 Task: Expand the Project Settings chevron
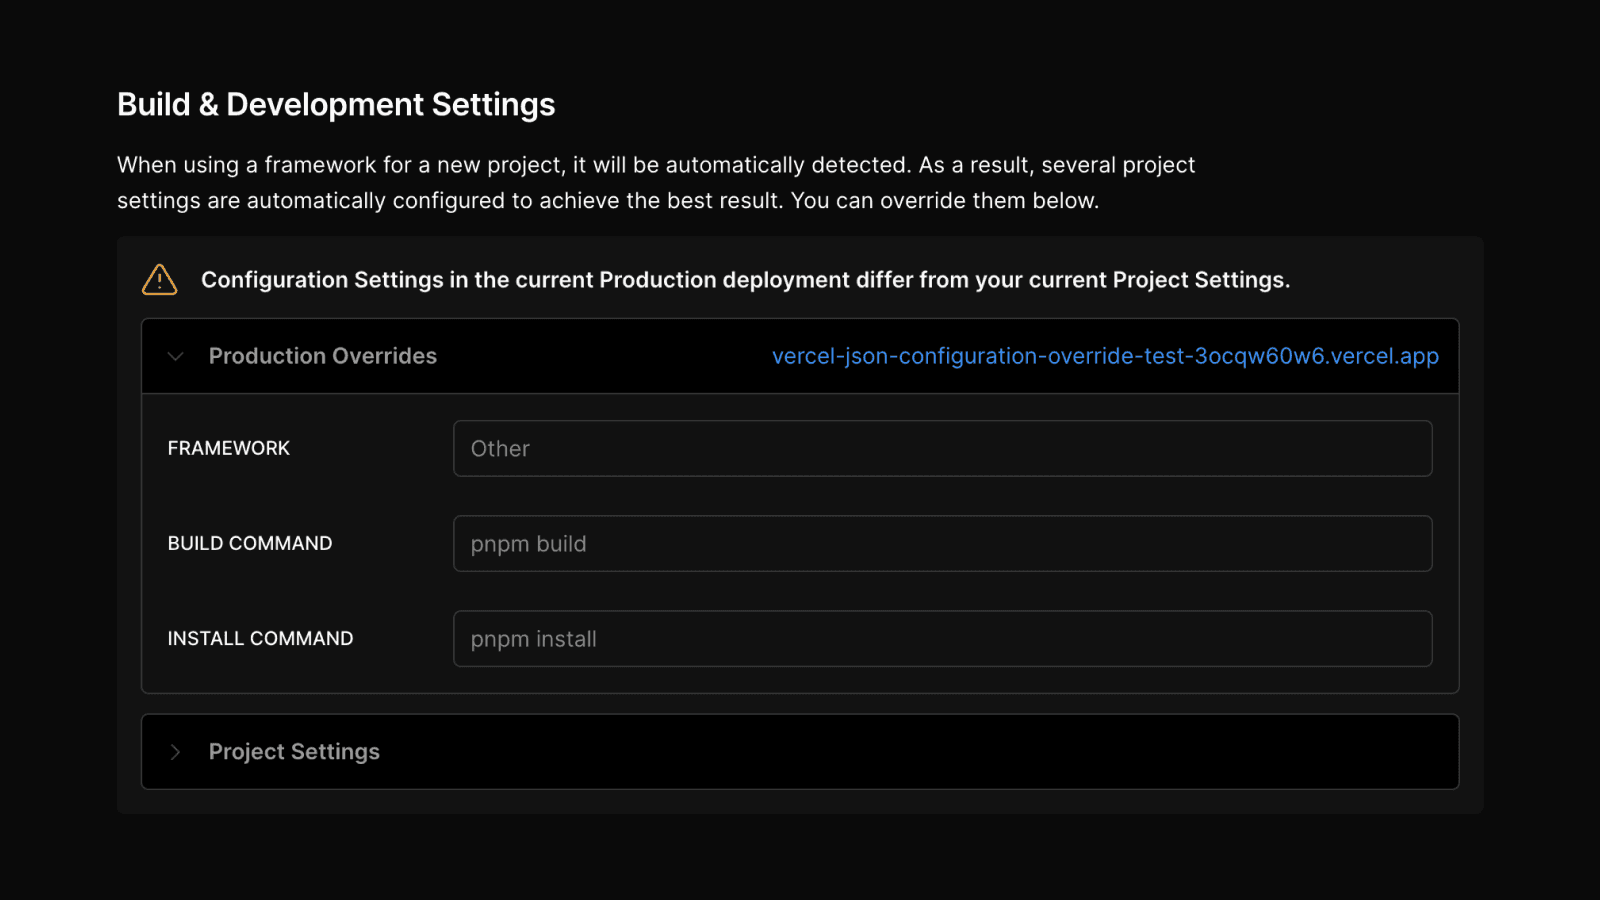pos(176,752)
